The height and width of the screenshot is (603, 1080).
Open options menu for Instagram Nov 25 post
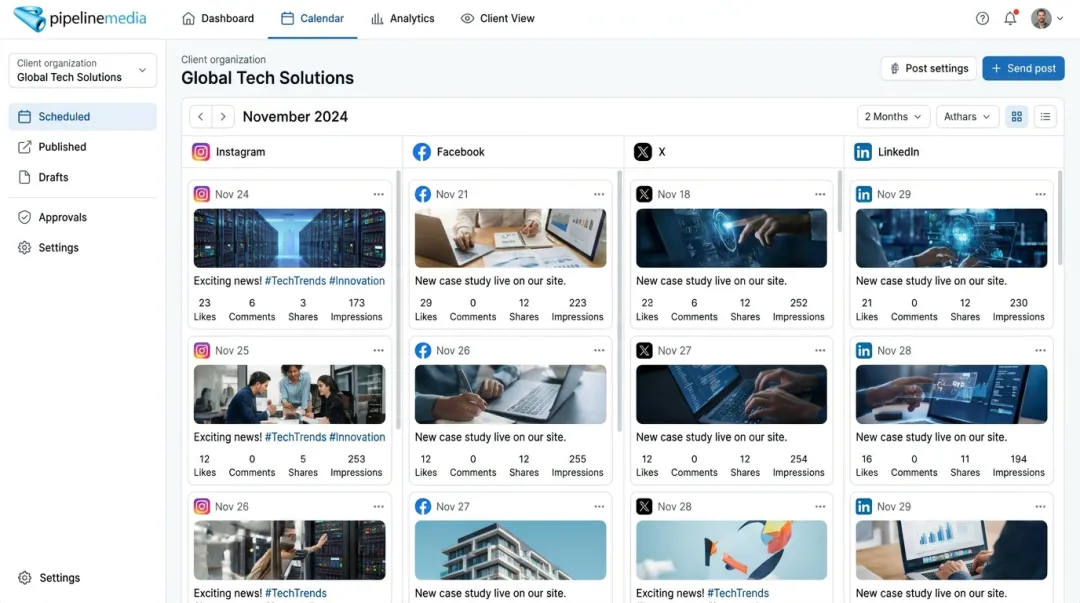point(378,350)
